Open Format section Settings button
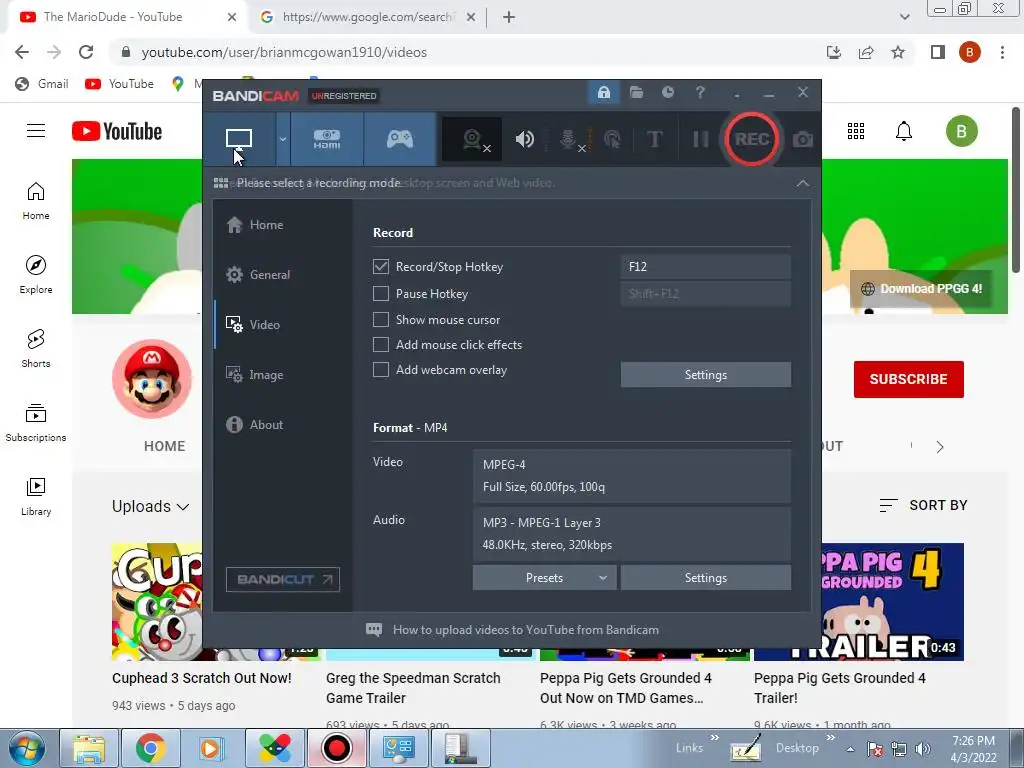This screenshot has width=1024, height=768. click(705, 578)
